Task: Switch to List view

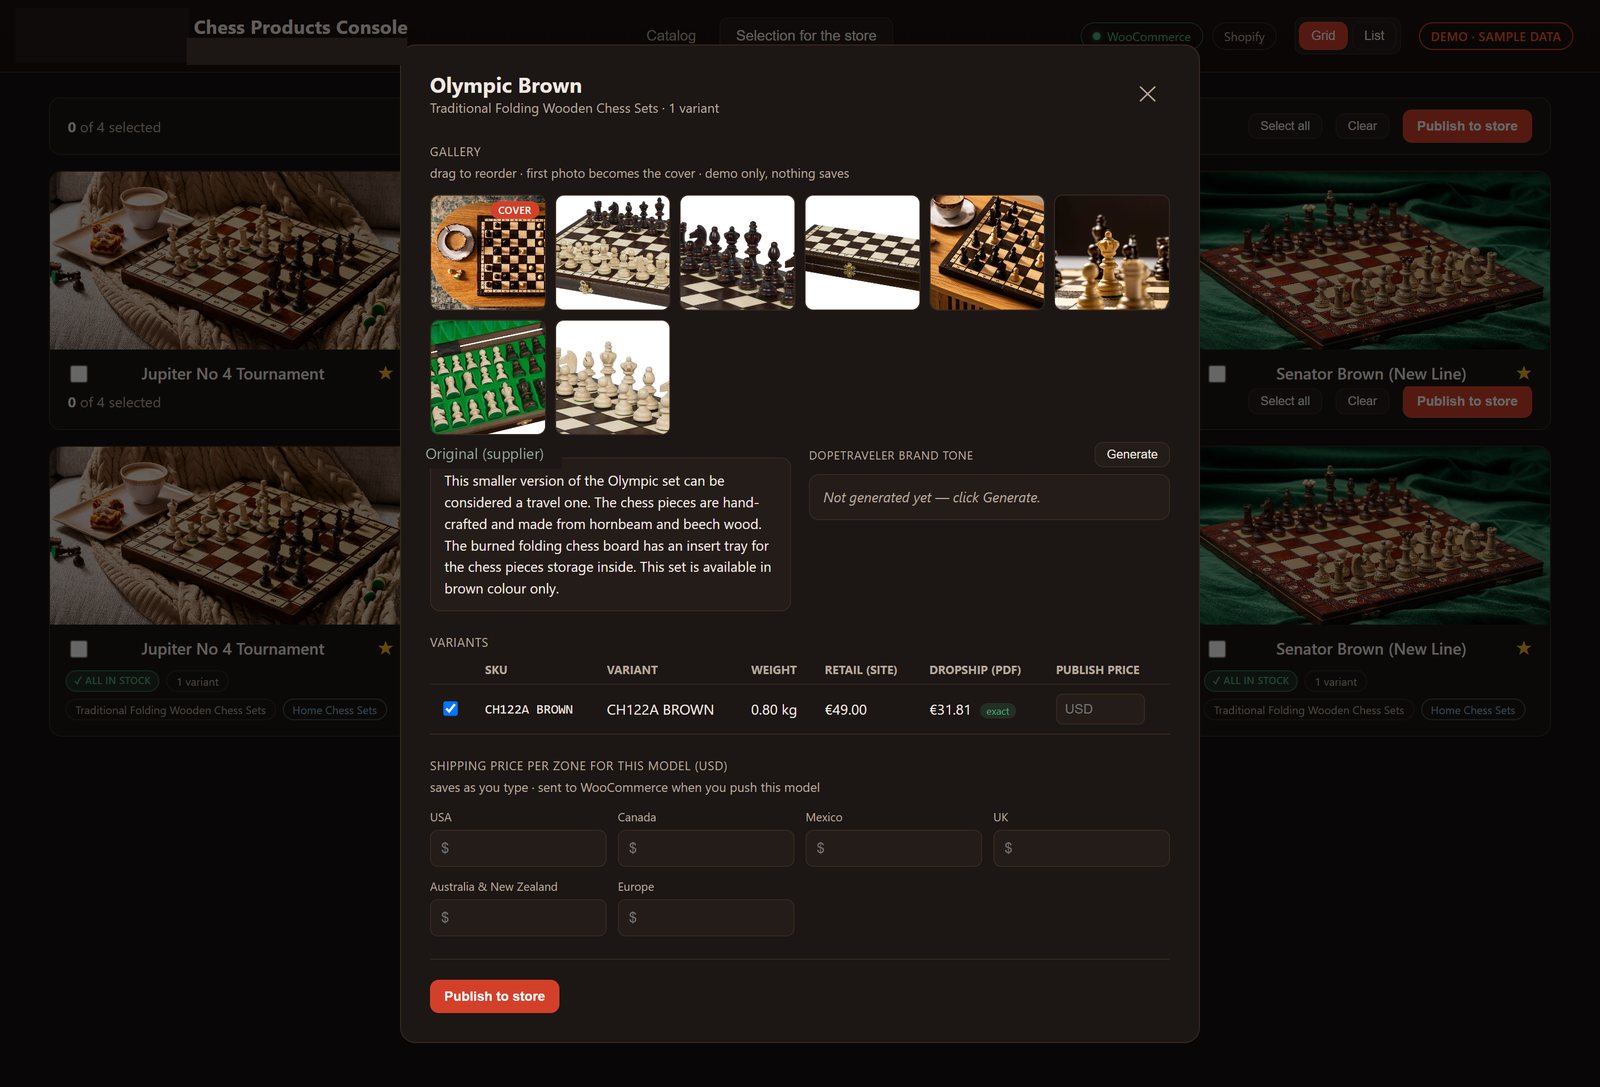Action: 1374,36
